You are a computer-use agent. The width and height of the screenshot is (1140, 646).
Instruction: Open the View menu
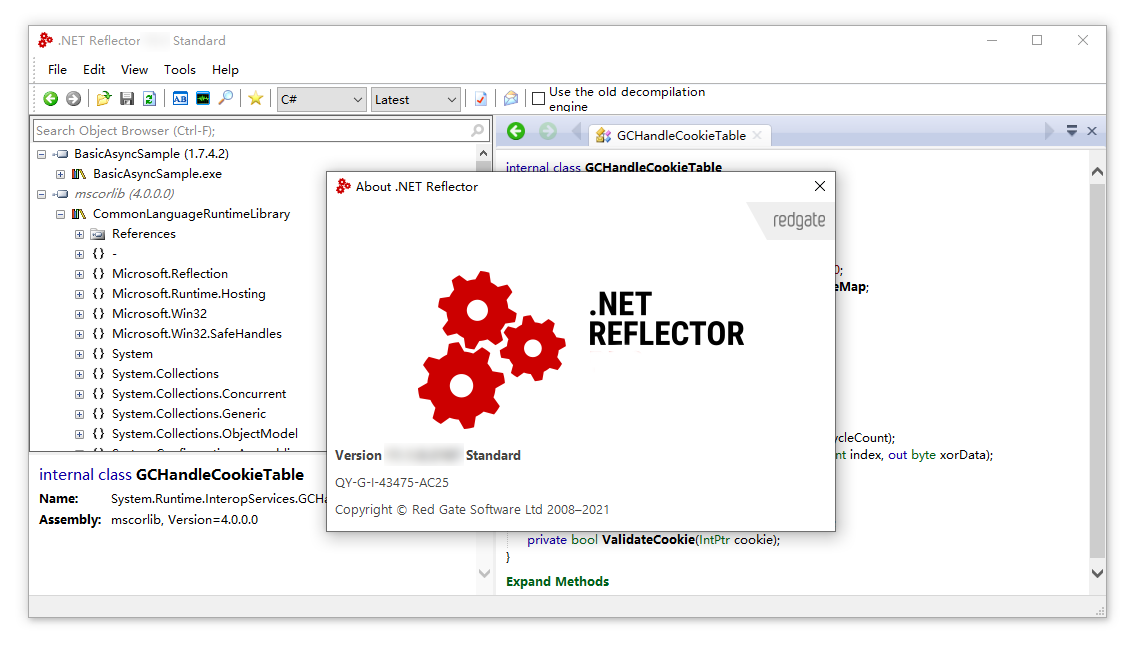[135, 70]
